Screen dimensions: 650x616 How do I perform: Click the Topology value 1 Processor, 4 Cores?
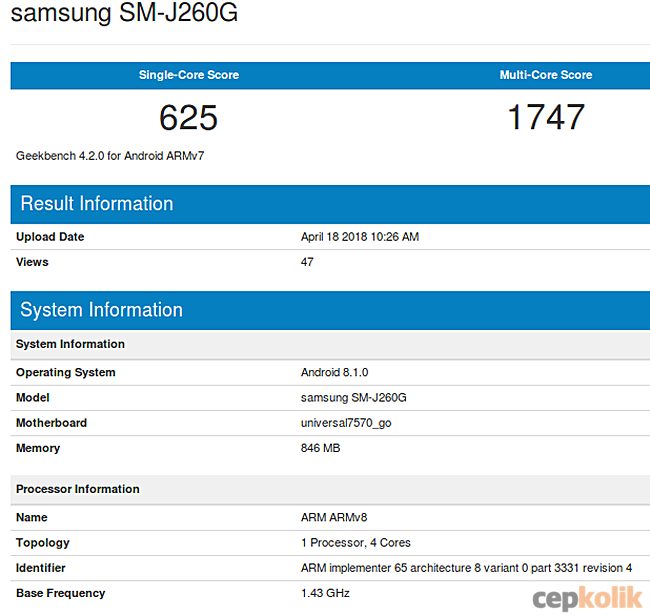355,543
